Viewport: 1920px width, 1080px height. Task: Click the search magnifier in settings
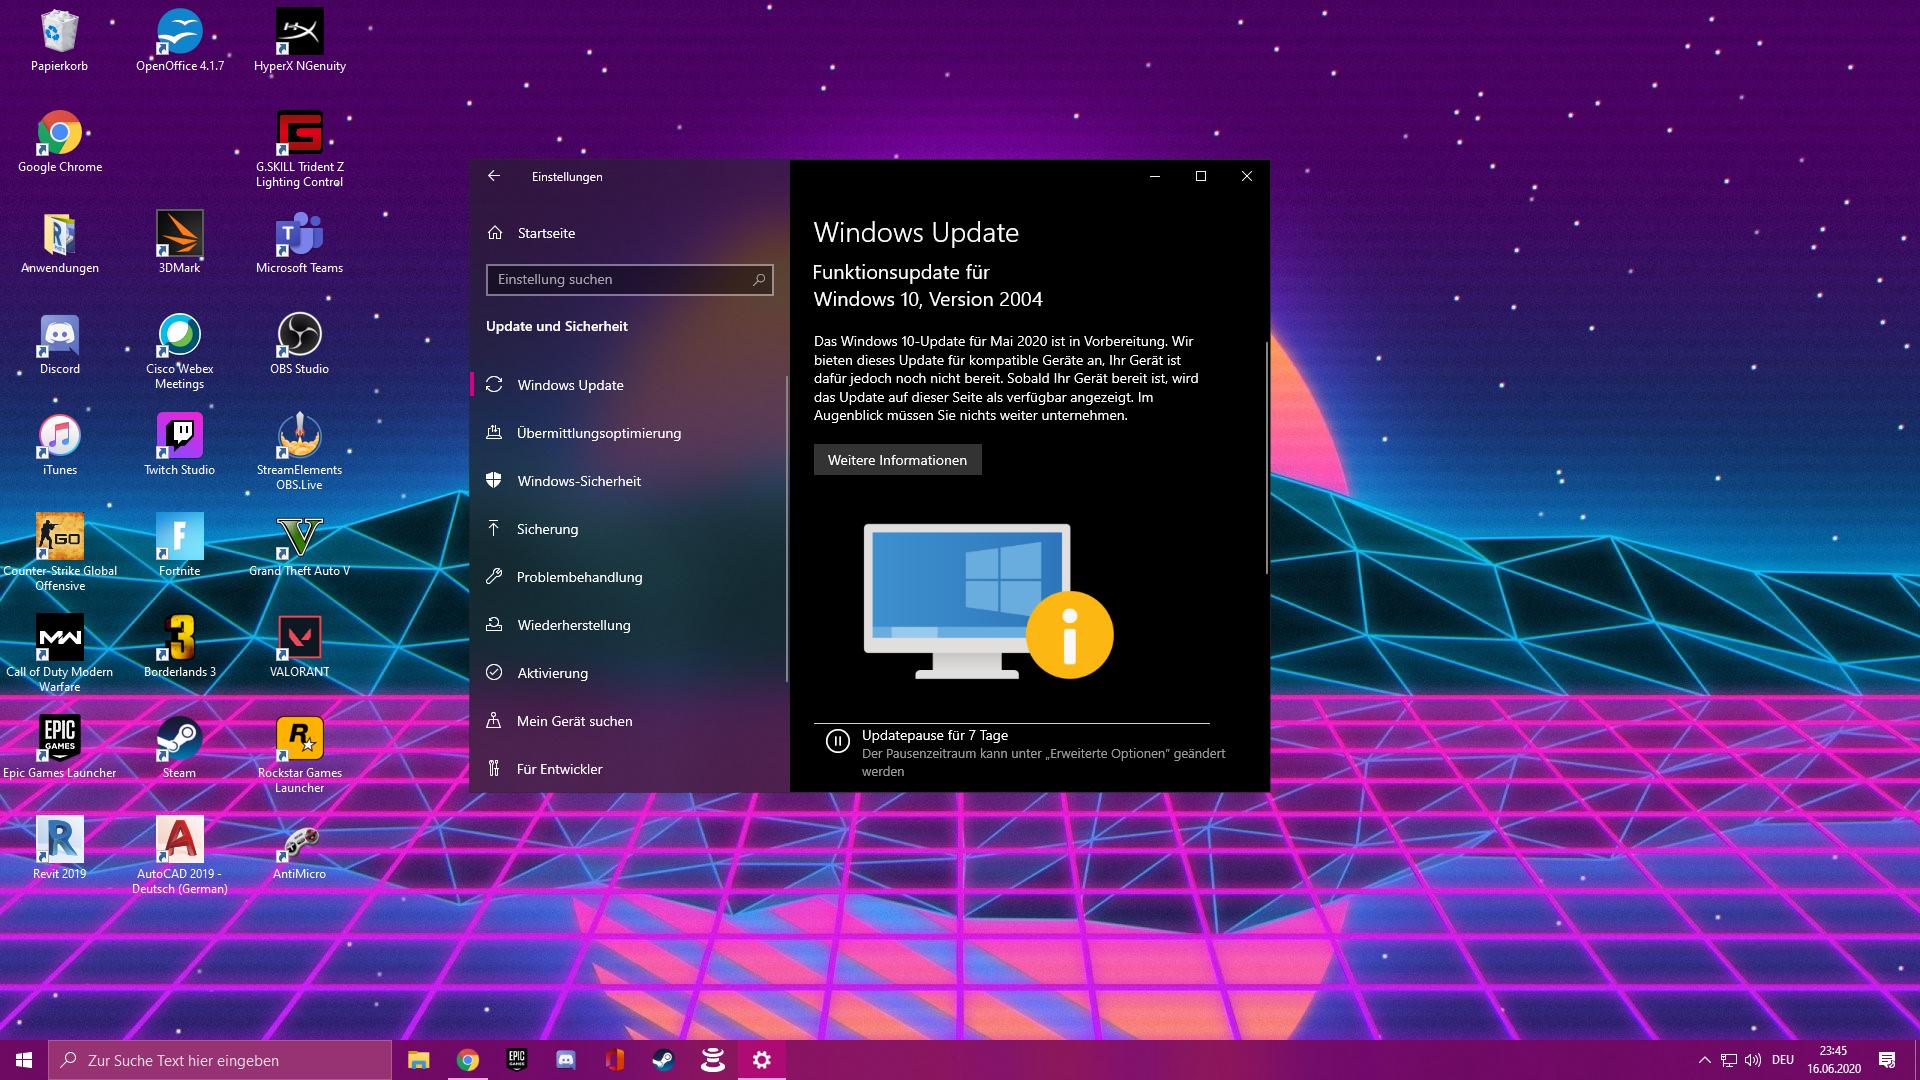tap(759, 280)
